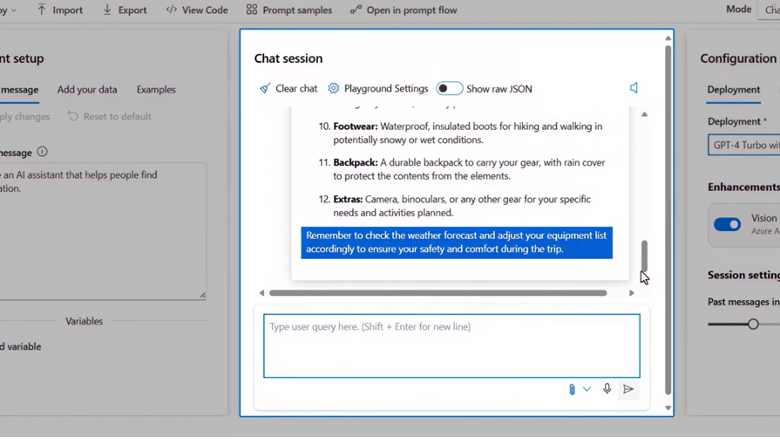Click the Clear chat label

coord(296,88)
